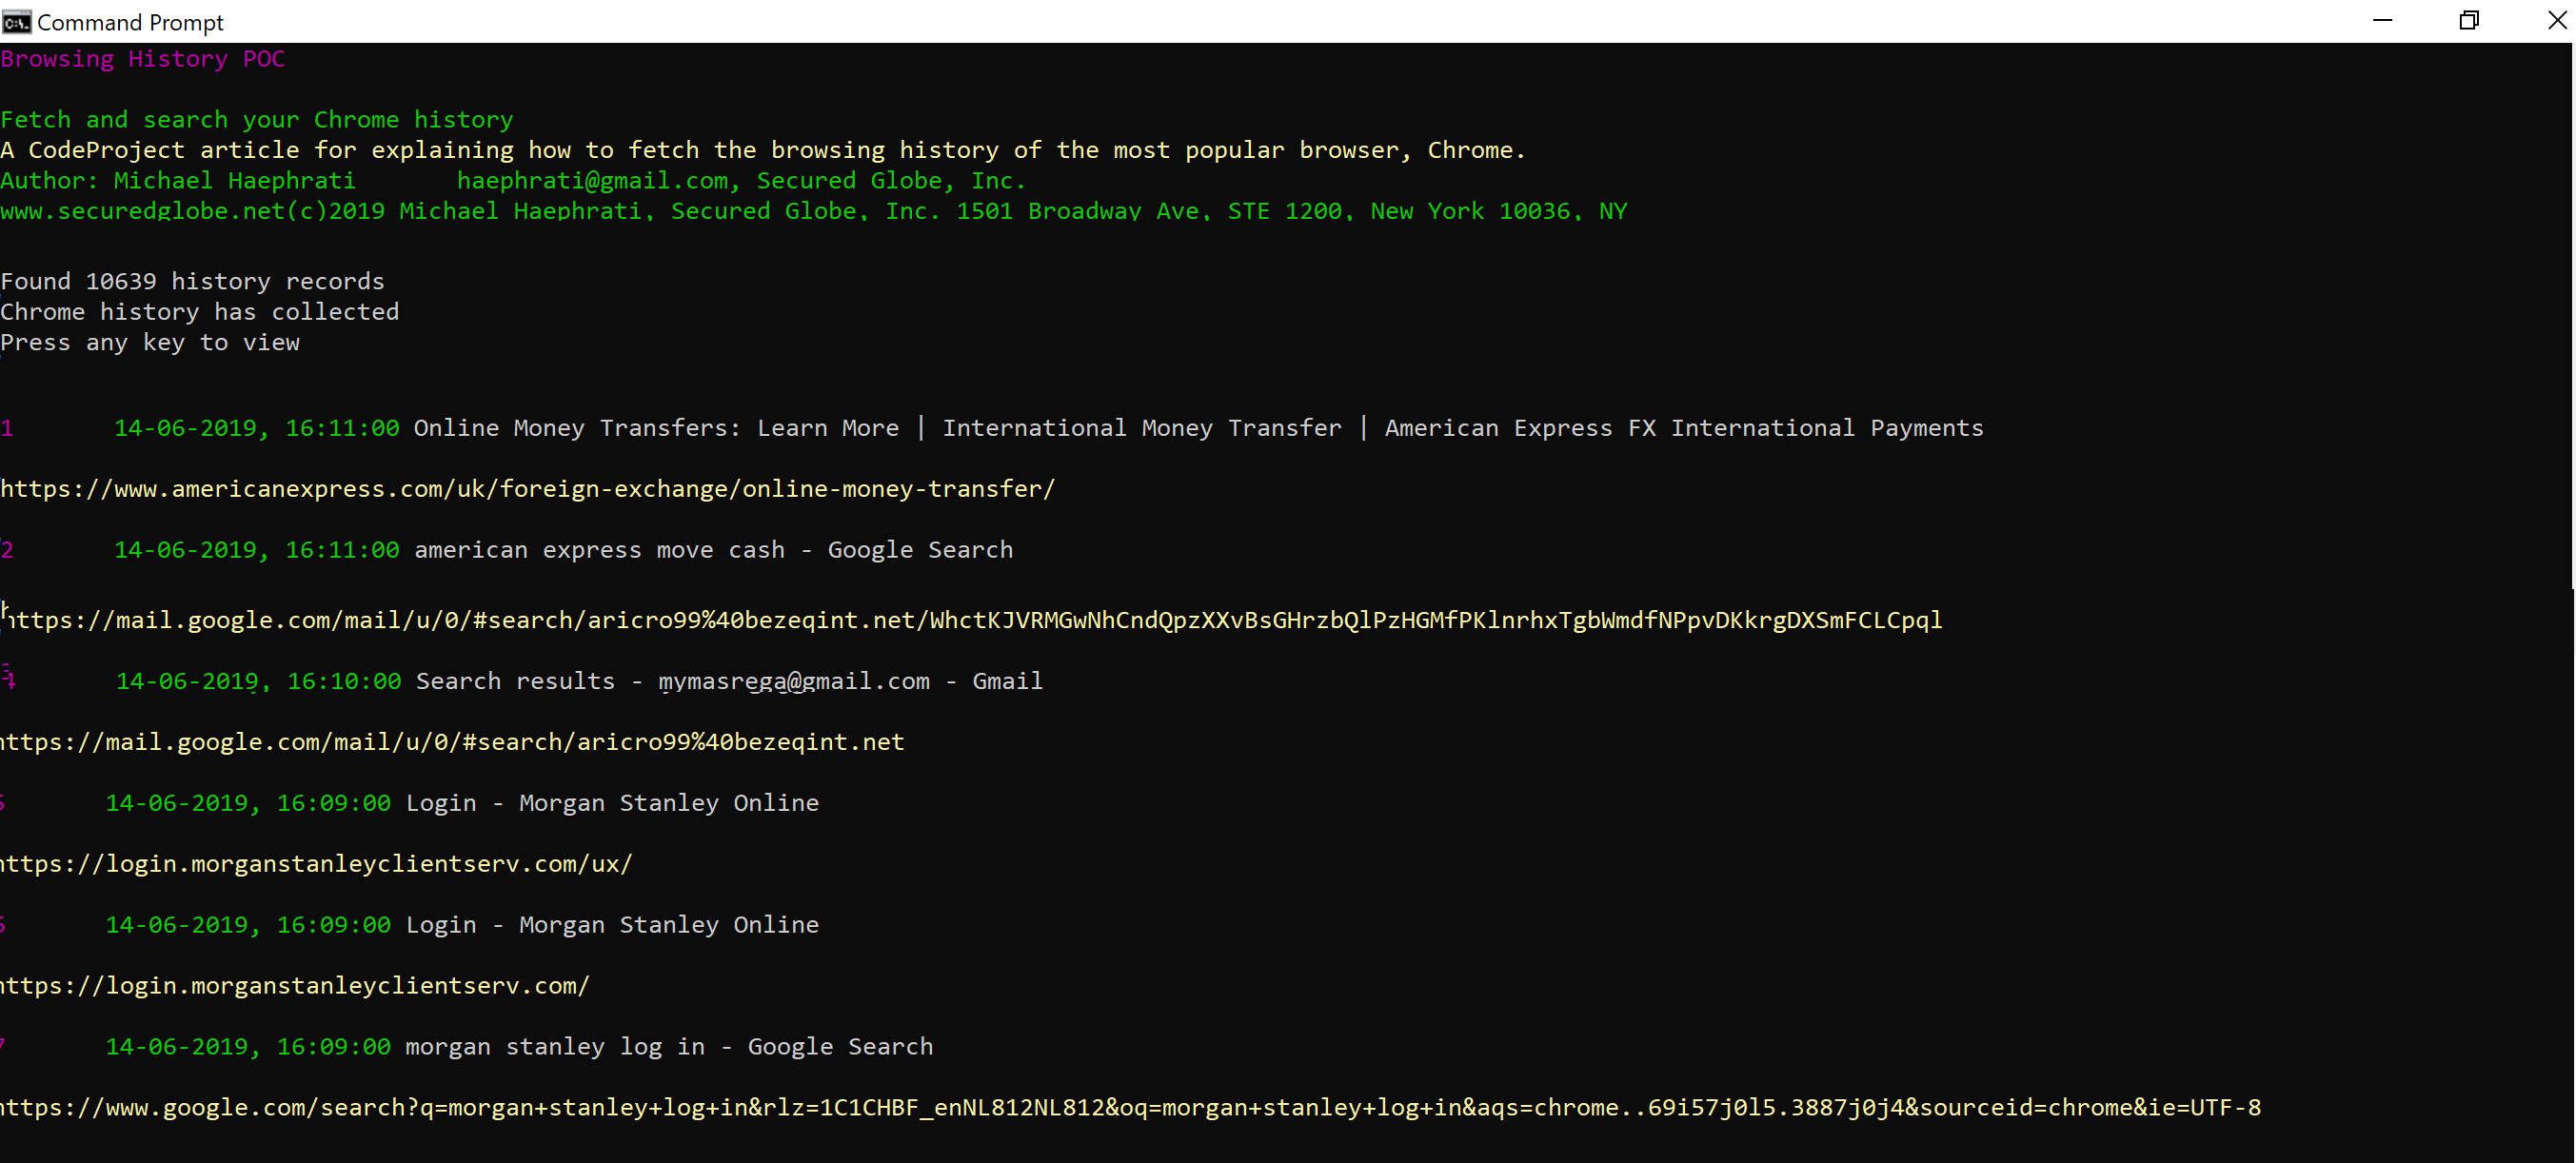
Task: Click the 'Command Prompt' title text
Action: coord(130,22)
